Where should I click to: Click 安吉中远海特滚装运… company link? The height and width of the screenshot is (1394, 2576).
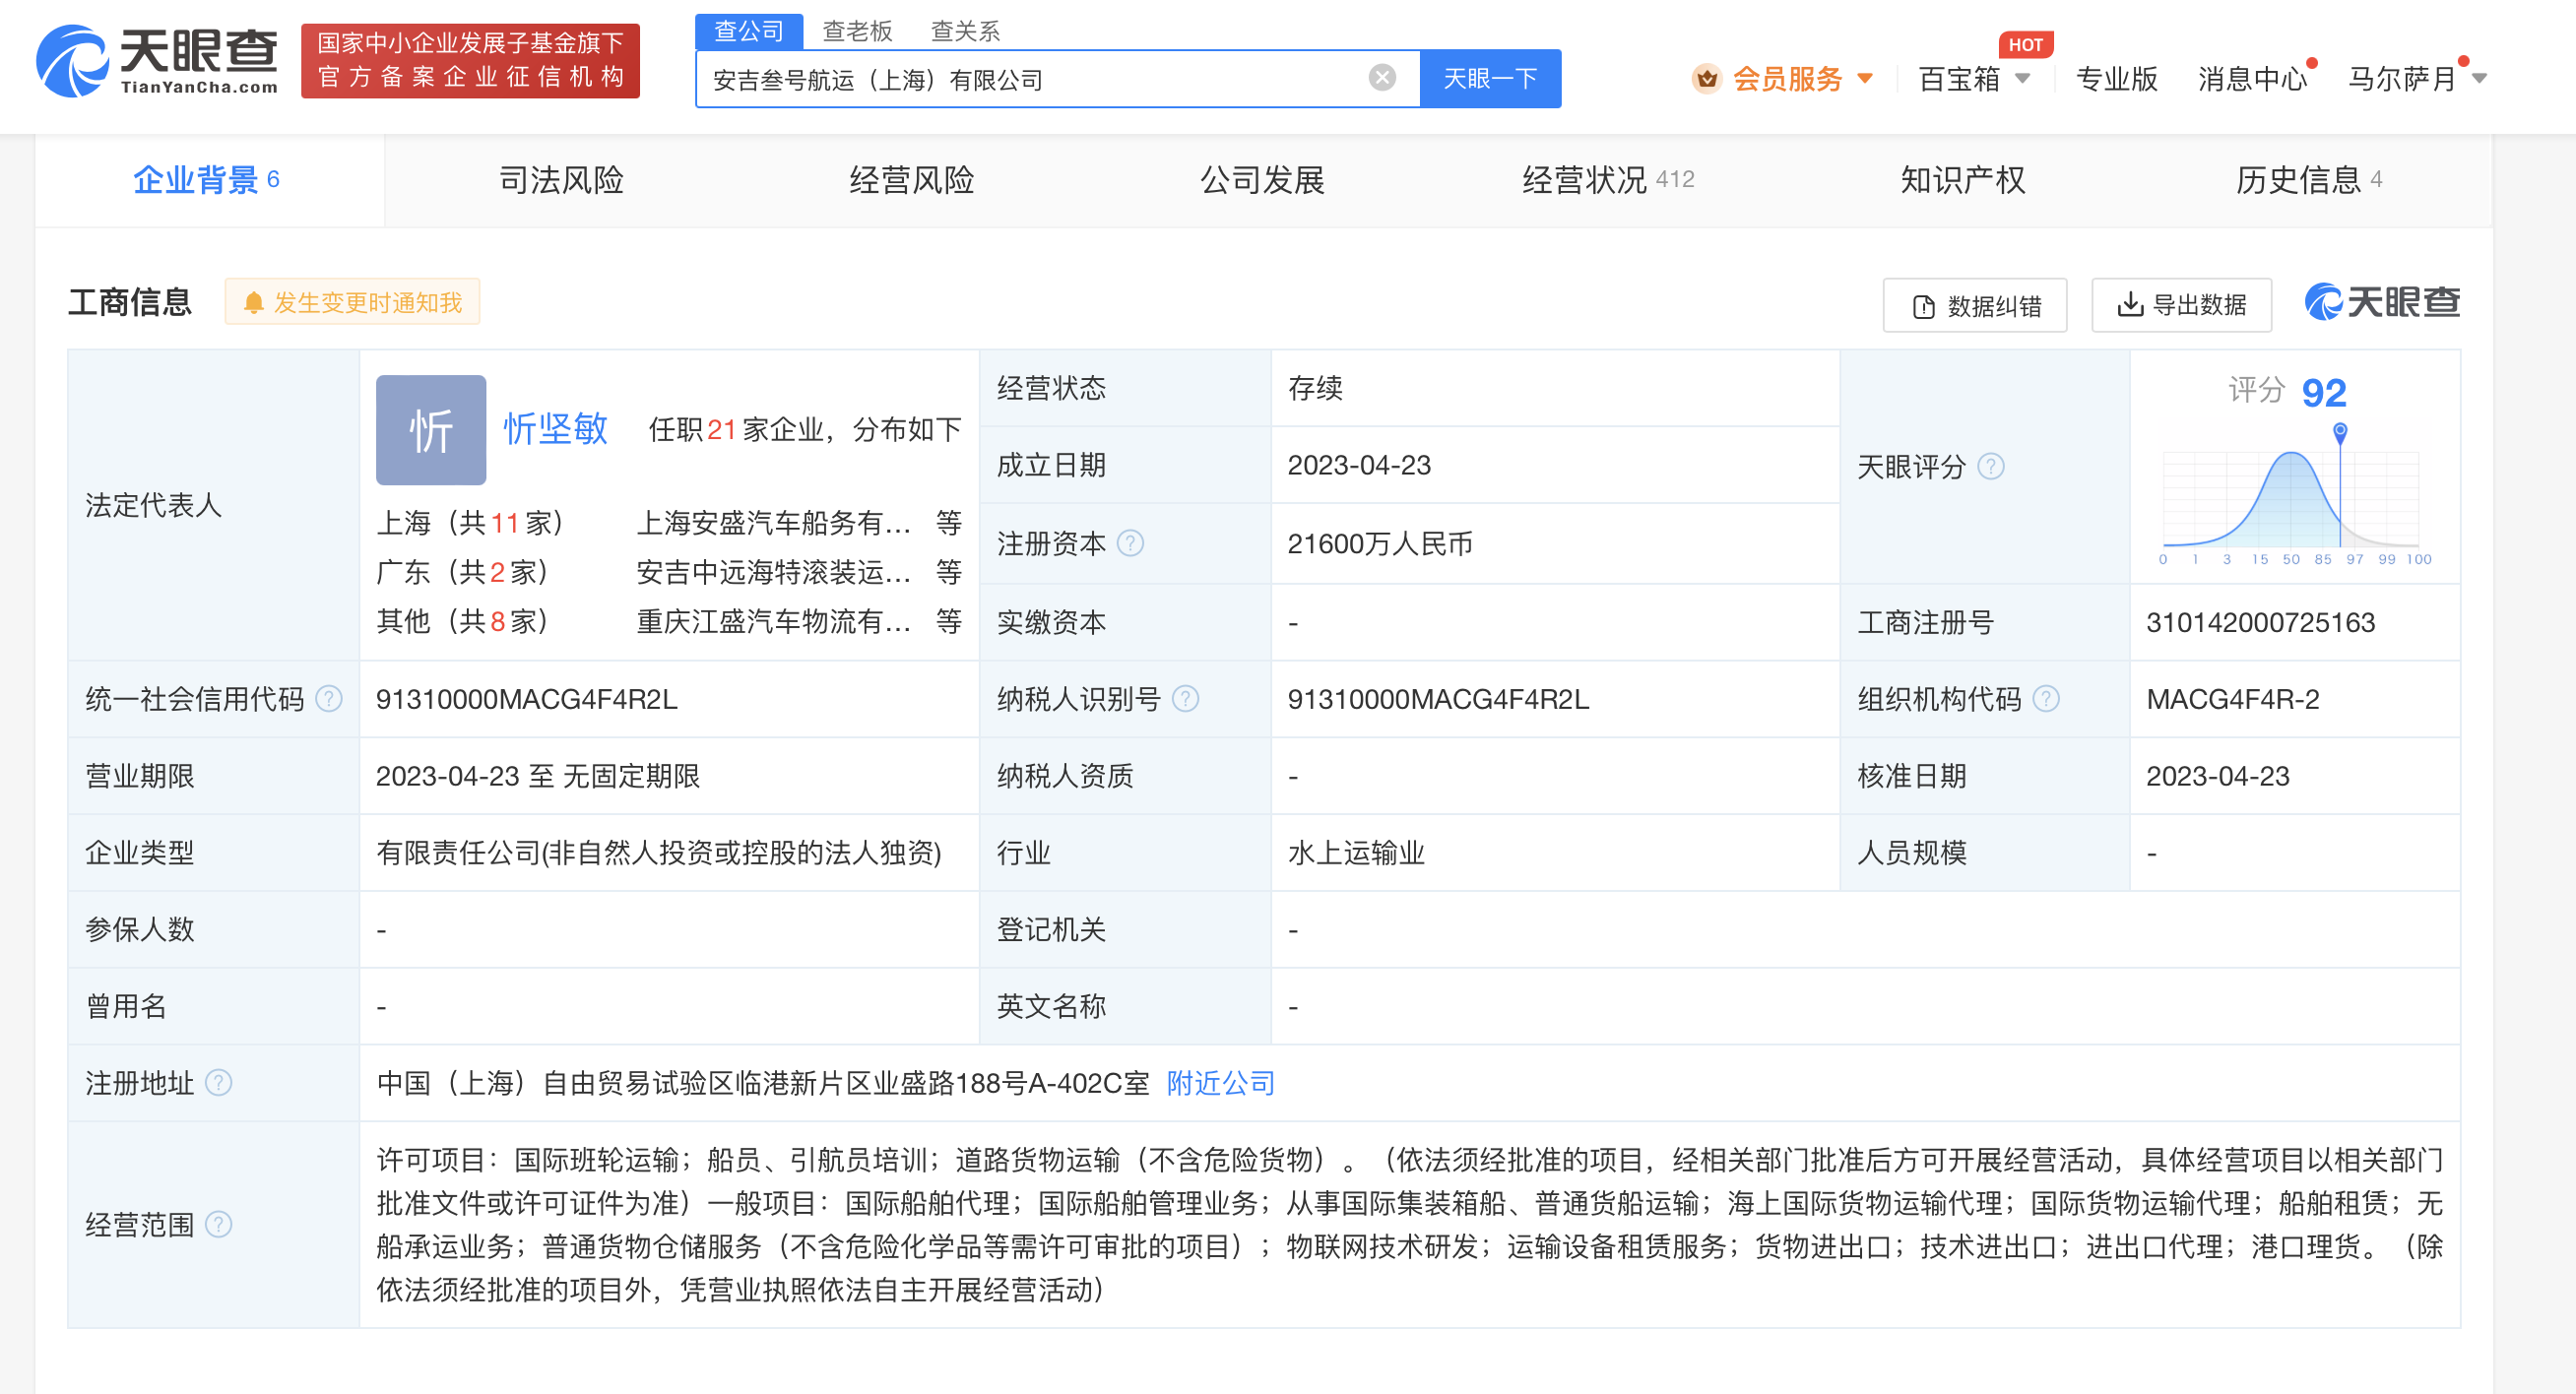click(x=774, y=572)
